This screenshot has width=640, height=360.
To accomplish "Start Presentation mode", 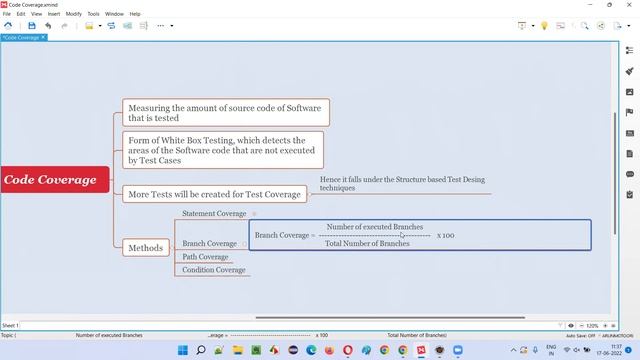I will coord(522,26).
